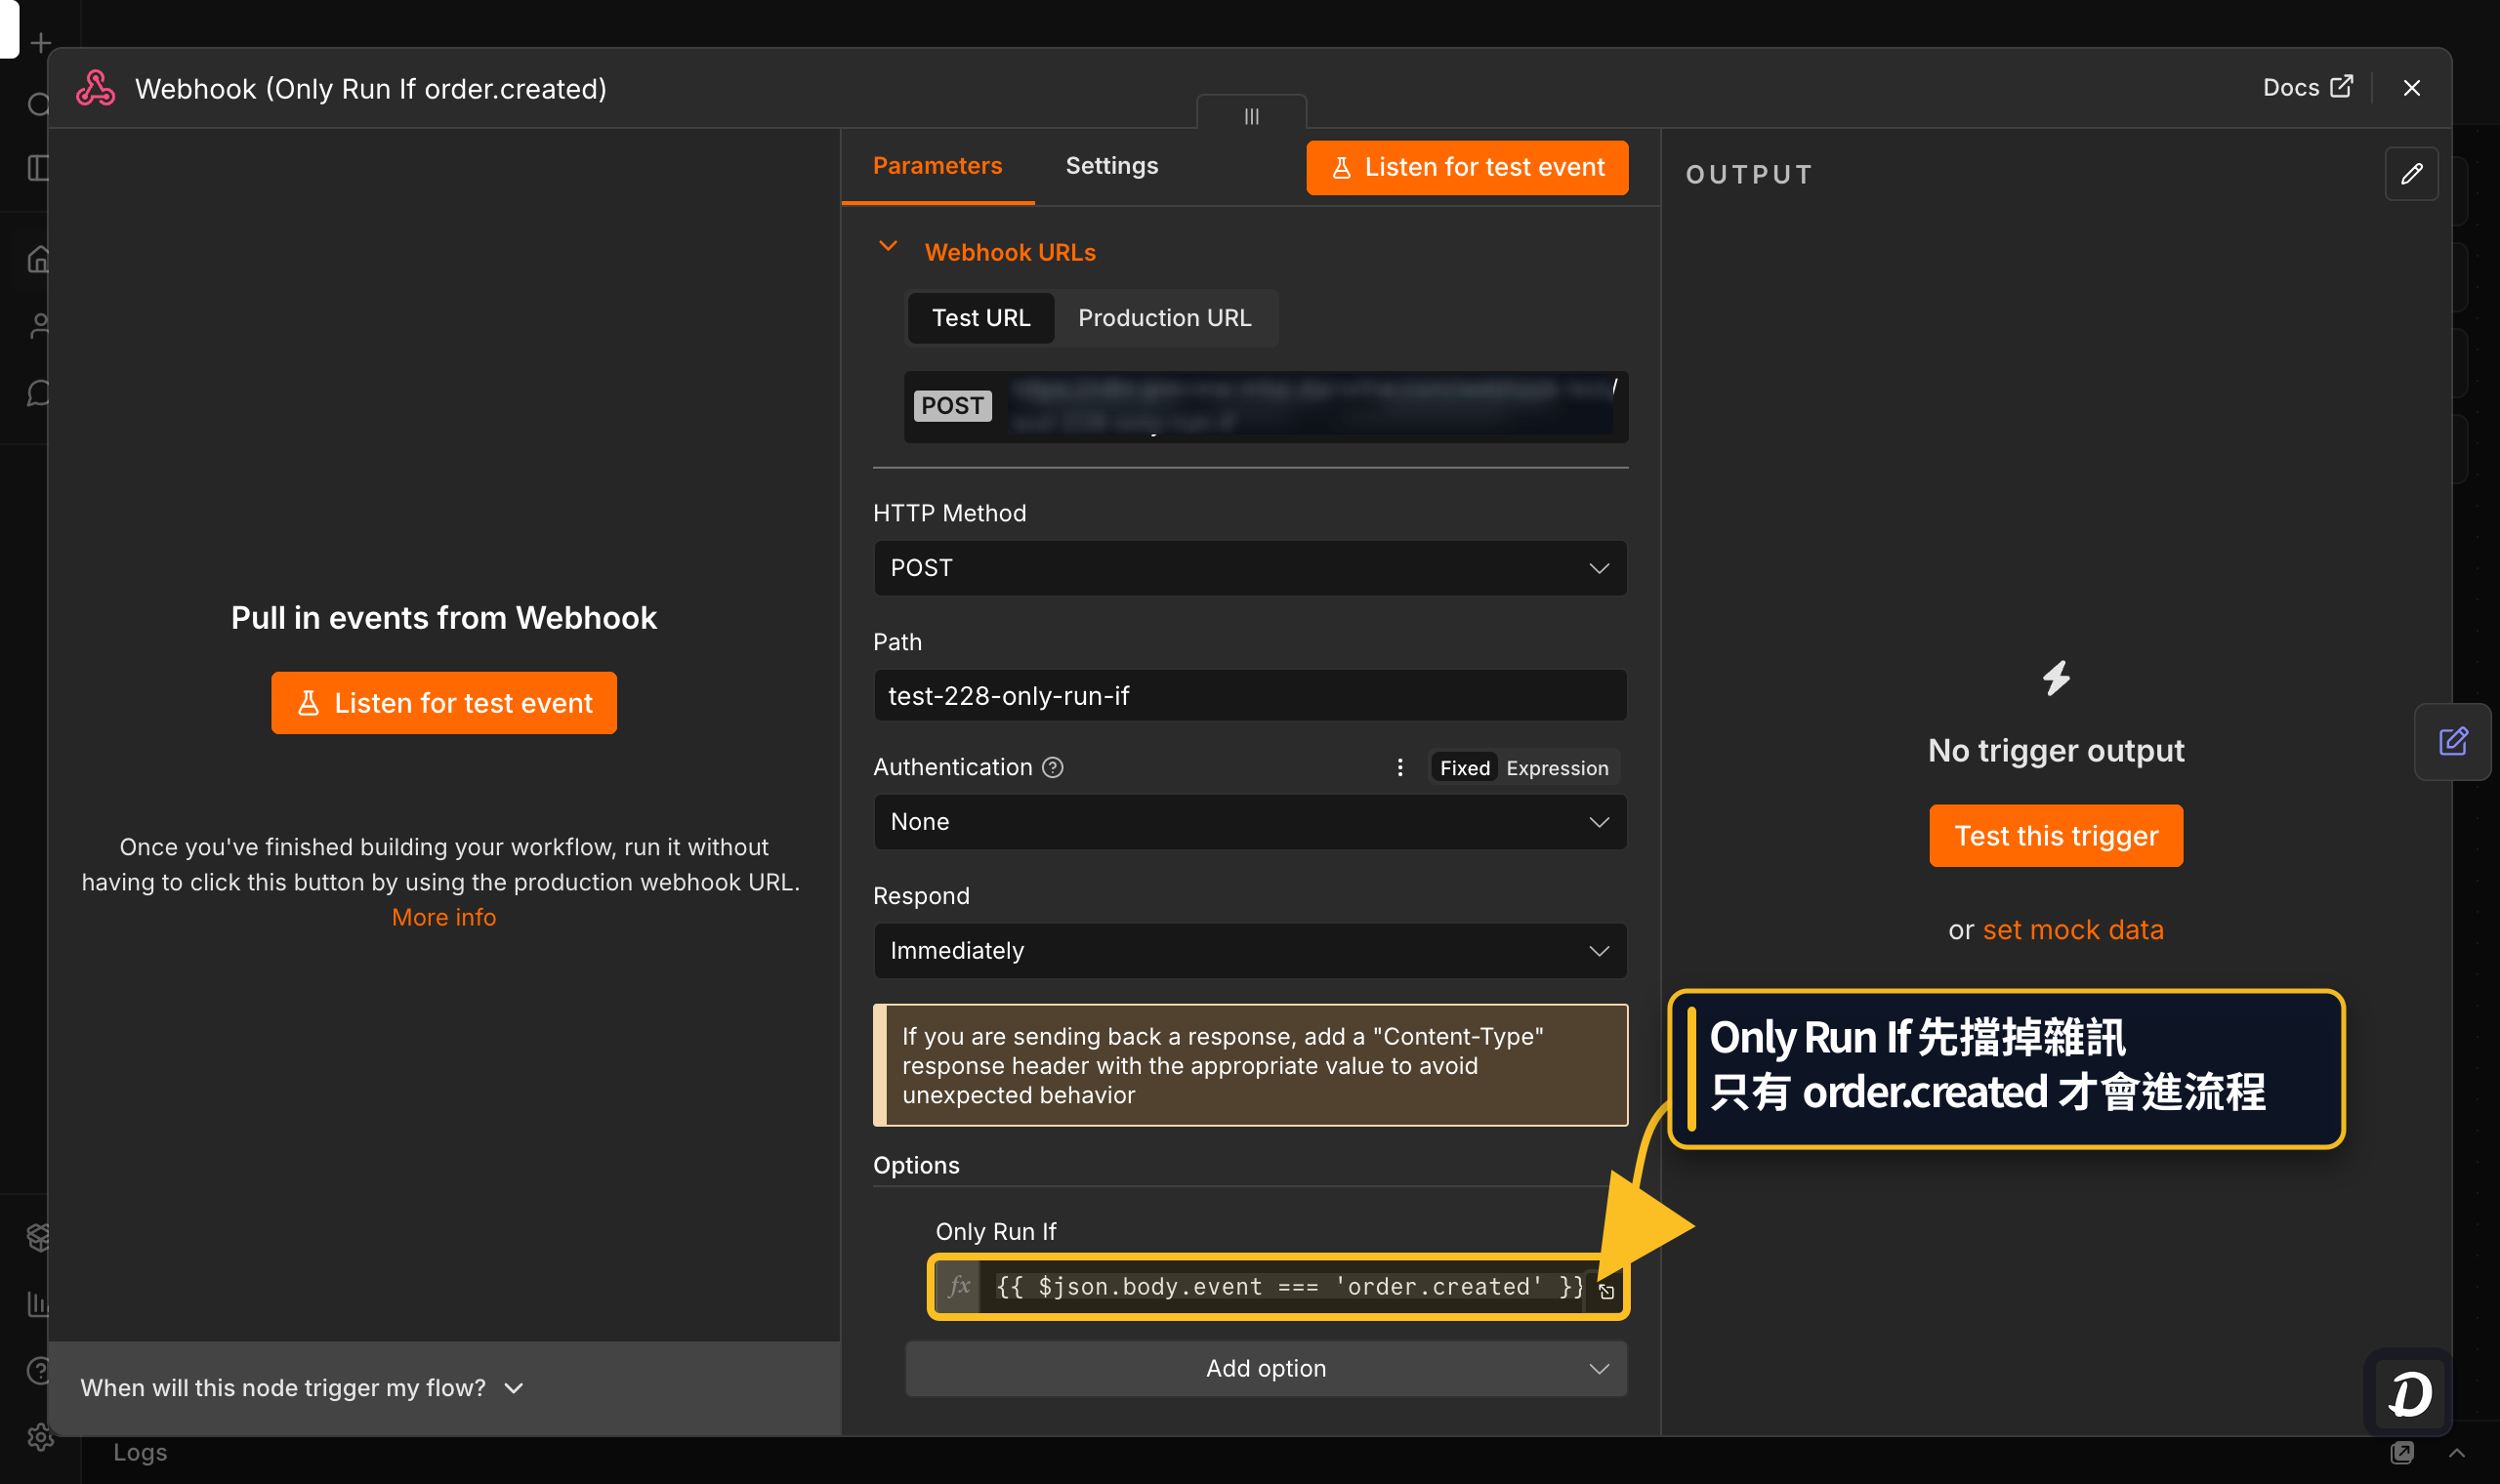The width and height of the screenshot is (2500, 1484).
Task: Click the settings gear icon in the sidebar
Action: [40, 1436]
